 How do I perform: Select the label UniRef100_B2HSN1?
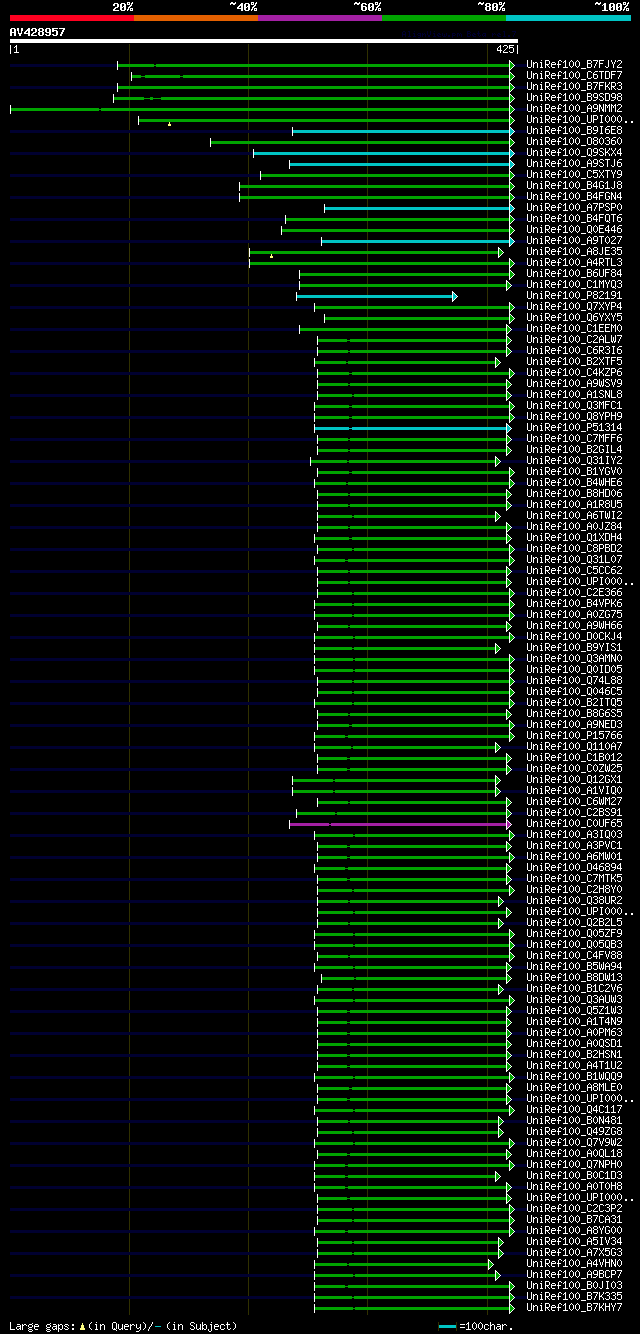(574, 1055)
